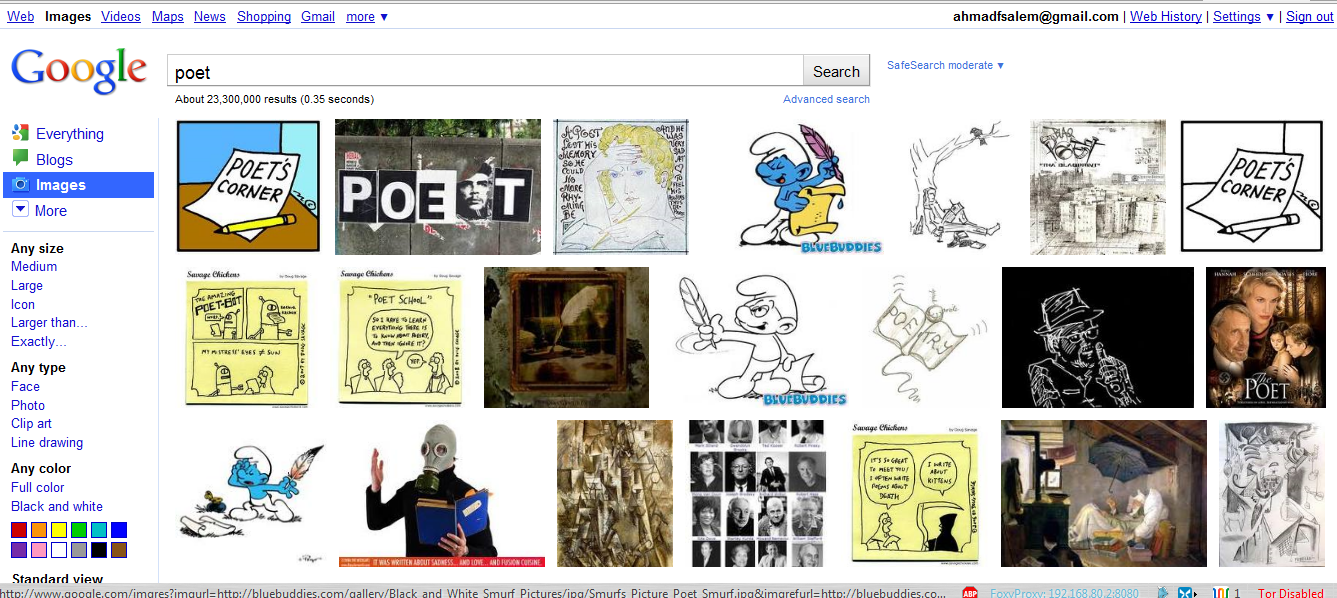Open the Gmail link
Screen dimensions: 1337x598
tap(318, 17)
